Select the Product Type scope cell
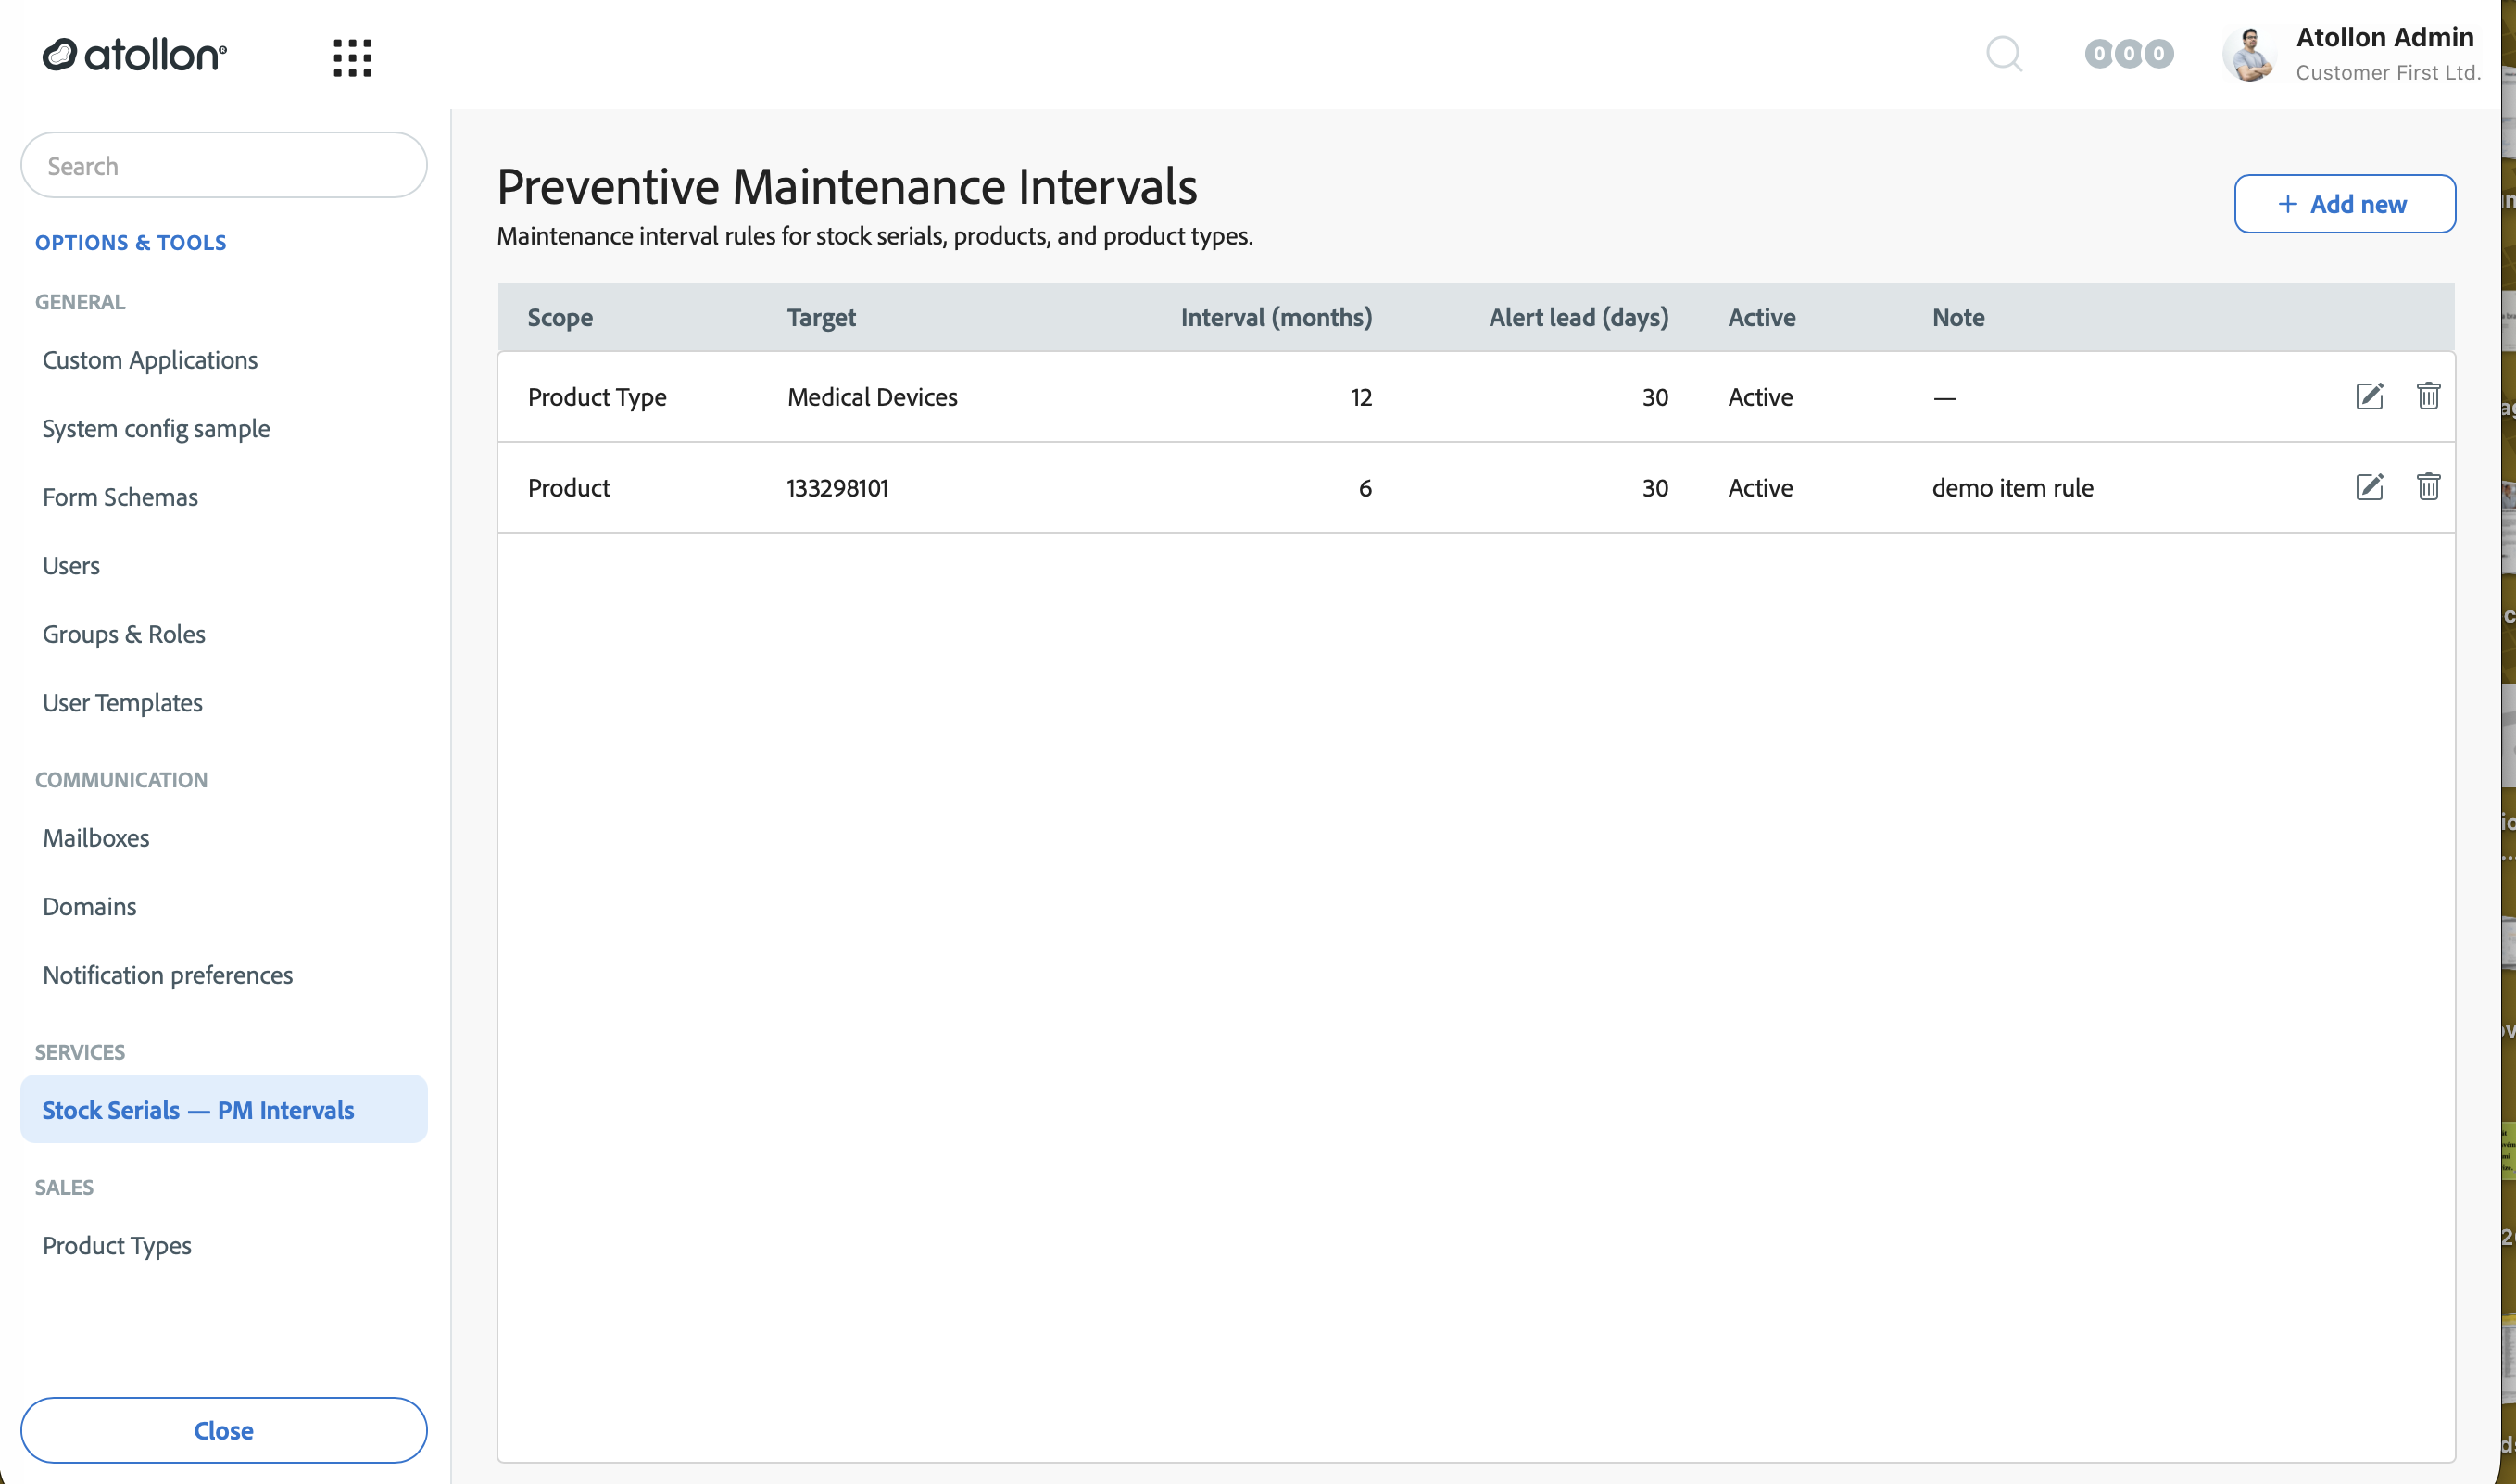 (x=597, y=397)
